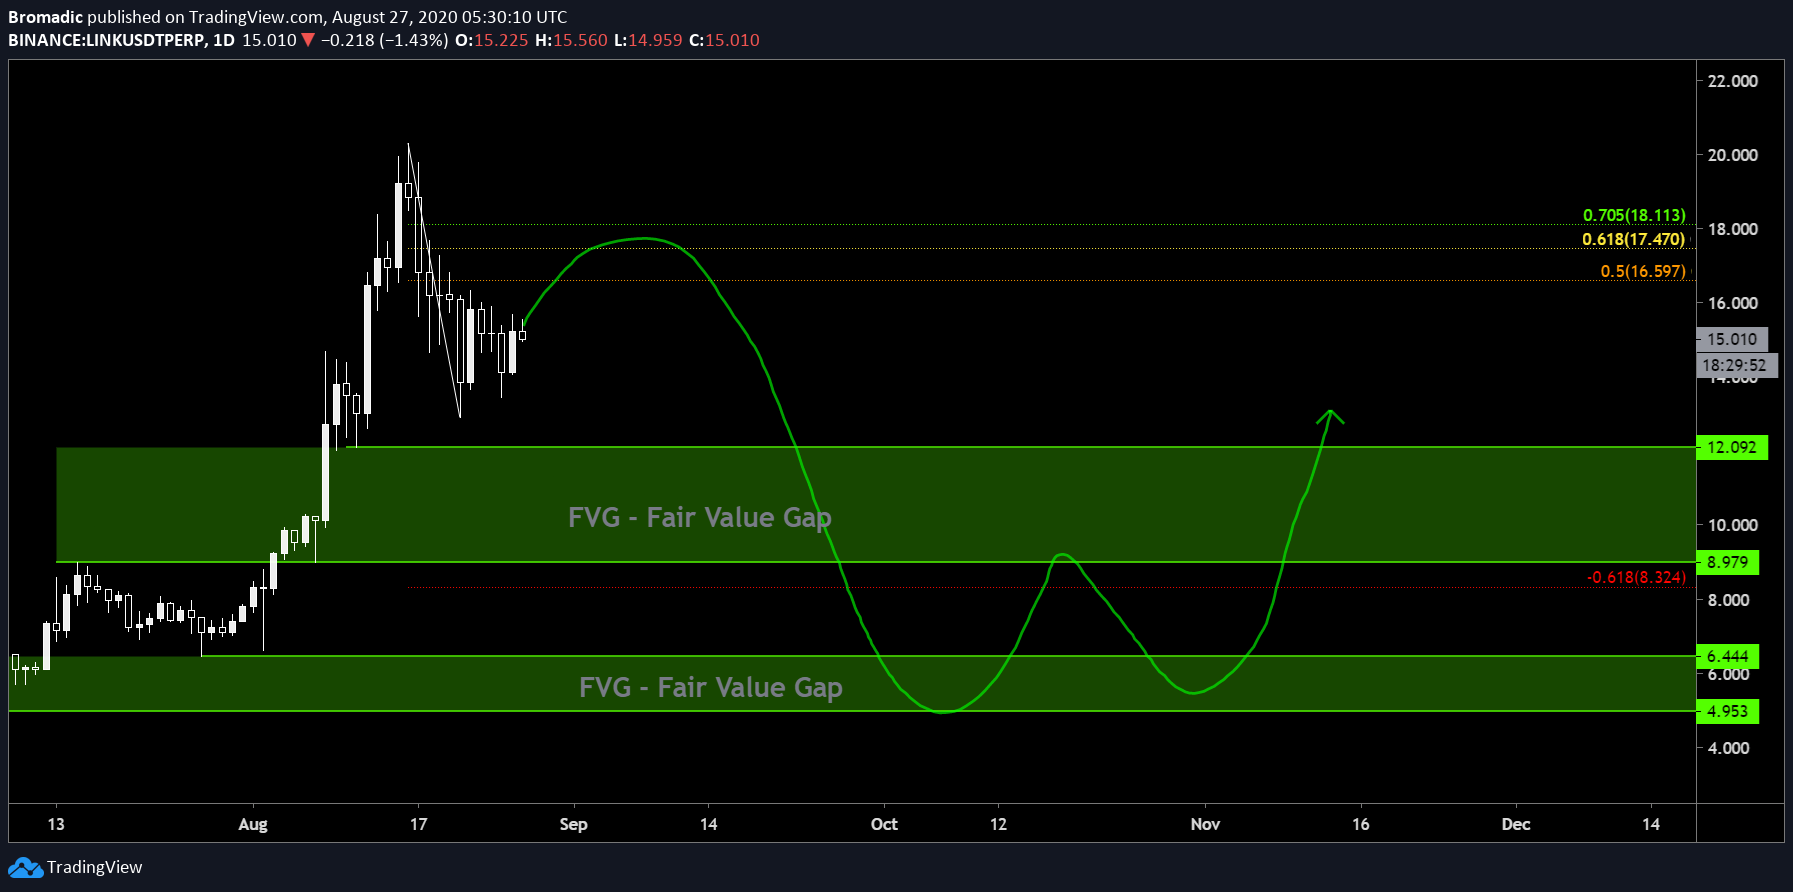The width and height of the screenshot is (1793, 892).
Task: Select the 0.618(17.470) Fibonacci label
Action: [1633, 239]
